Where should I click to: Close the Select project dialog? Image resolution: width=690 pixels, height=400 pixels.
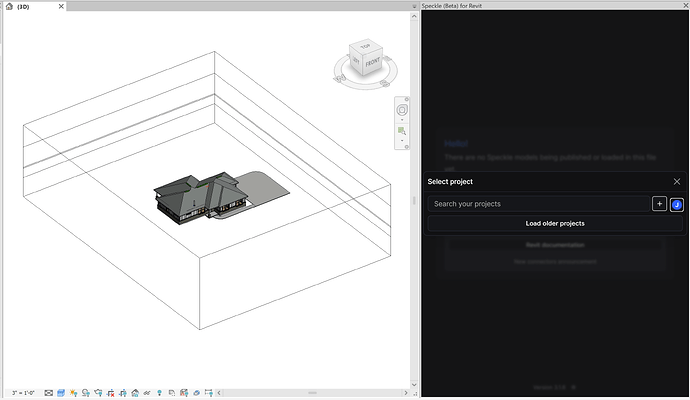[677, 181]
